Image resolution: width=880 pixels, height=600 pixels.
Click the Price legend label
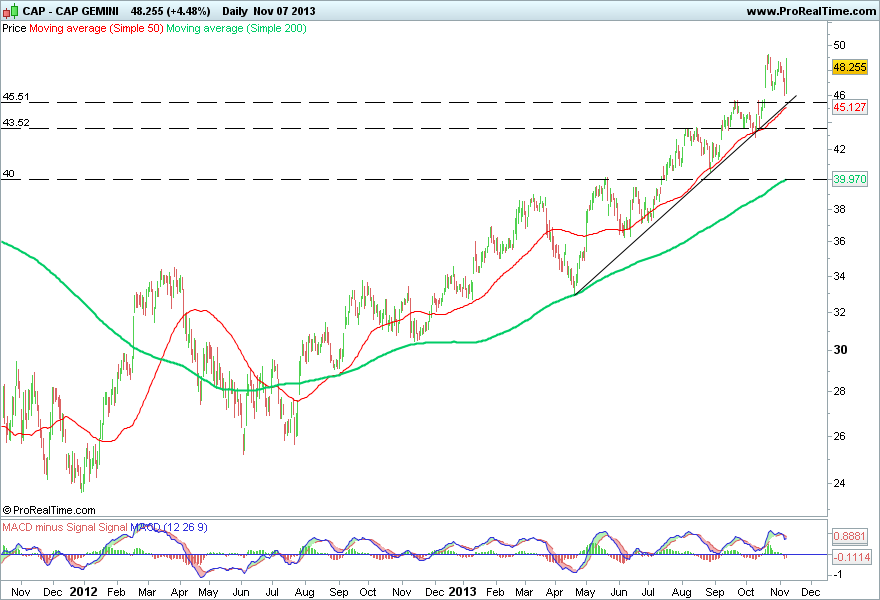(14, 28)
